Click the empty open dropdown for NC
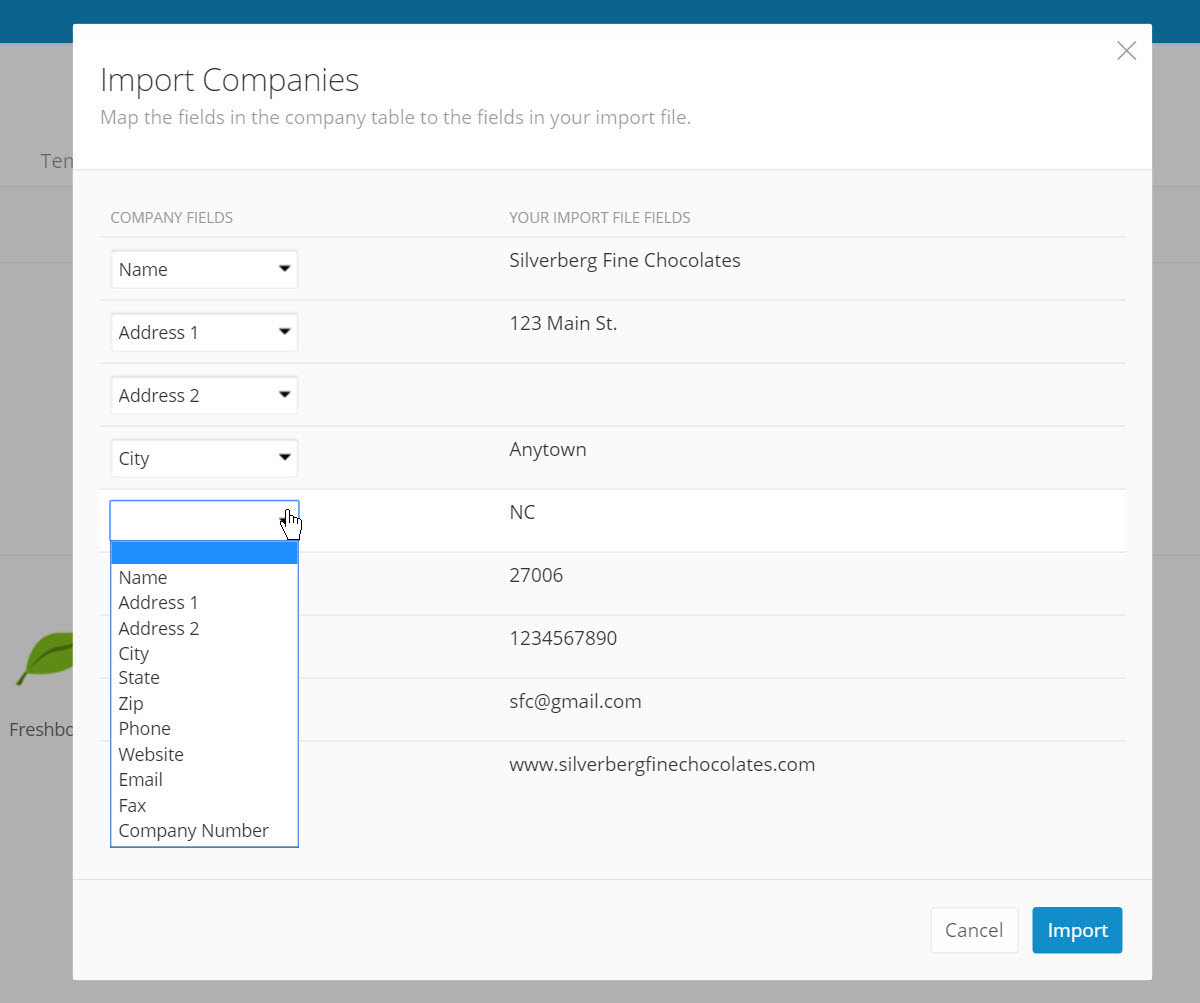 (x=204, y=520)
